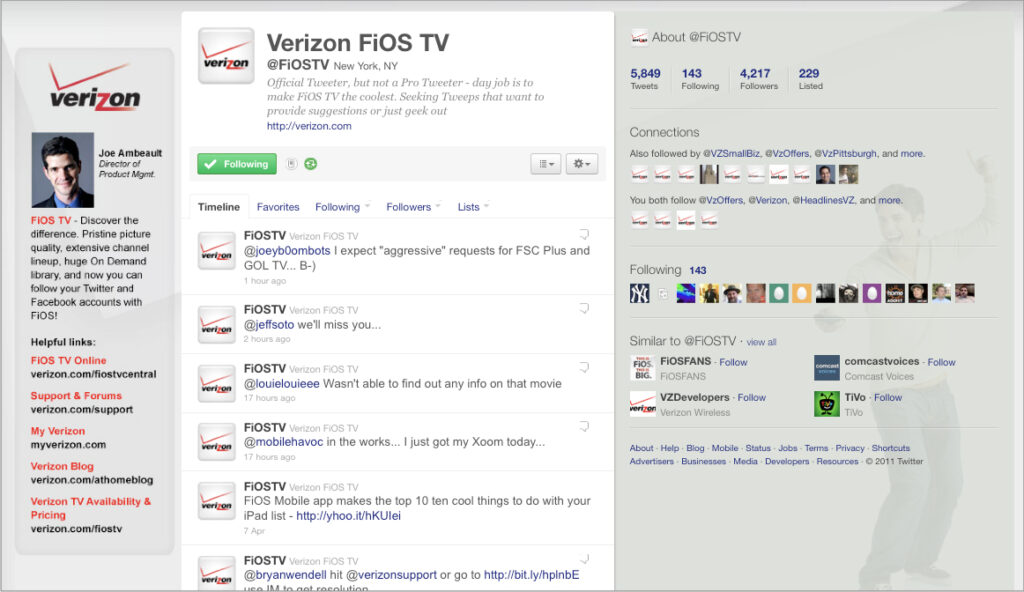1024x592 pixels.
Task: Open the @joeyb0ombots mention
Action: click(287, 250)
